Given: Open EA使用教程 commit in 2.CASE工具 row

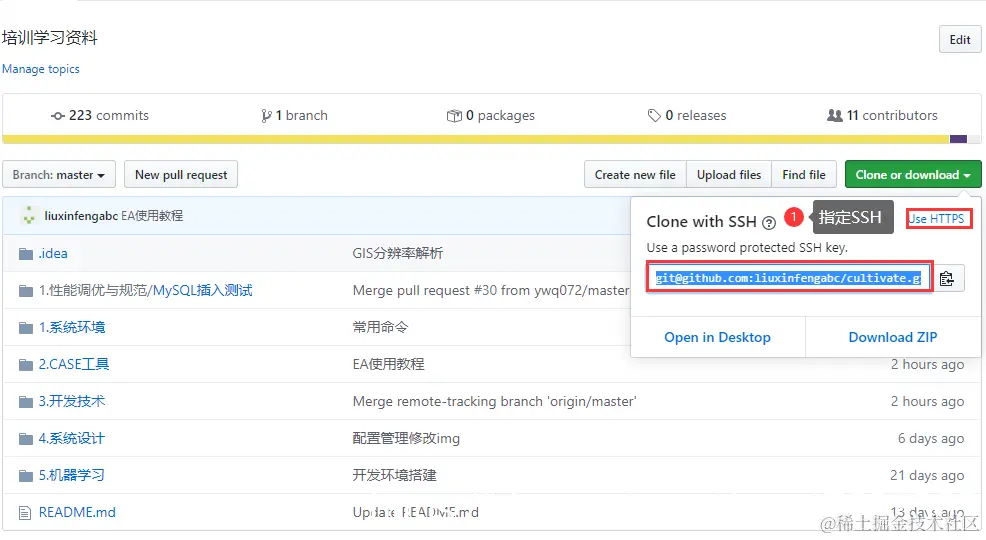Looking at the screenshot, I should 389,365.
